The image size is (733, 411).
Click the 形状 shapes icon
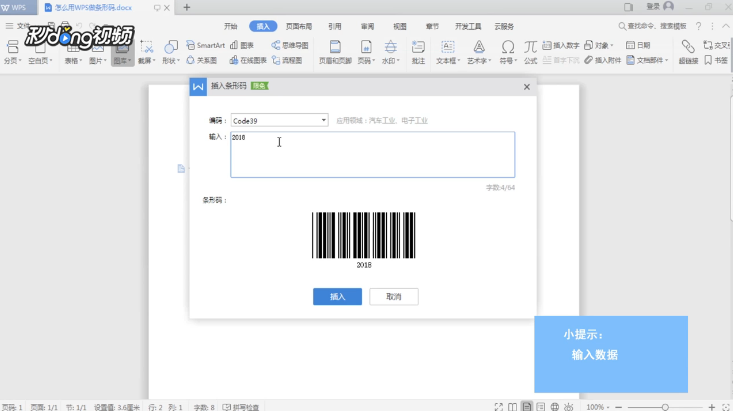[x=171, y=47]
